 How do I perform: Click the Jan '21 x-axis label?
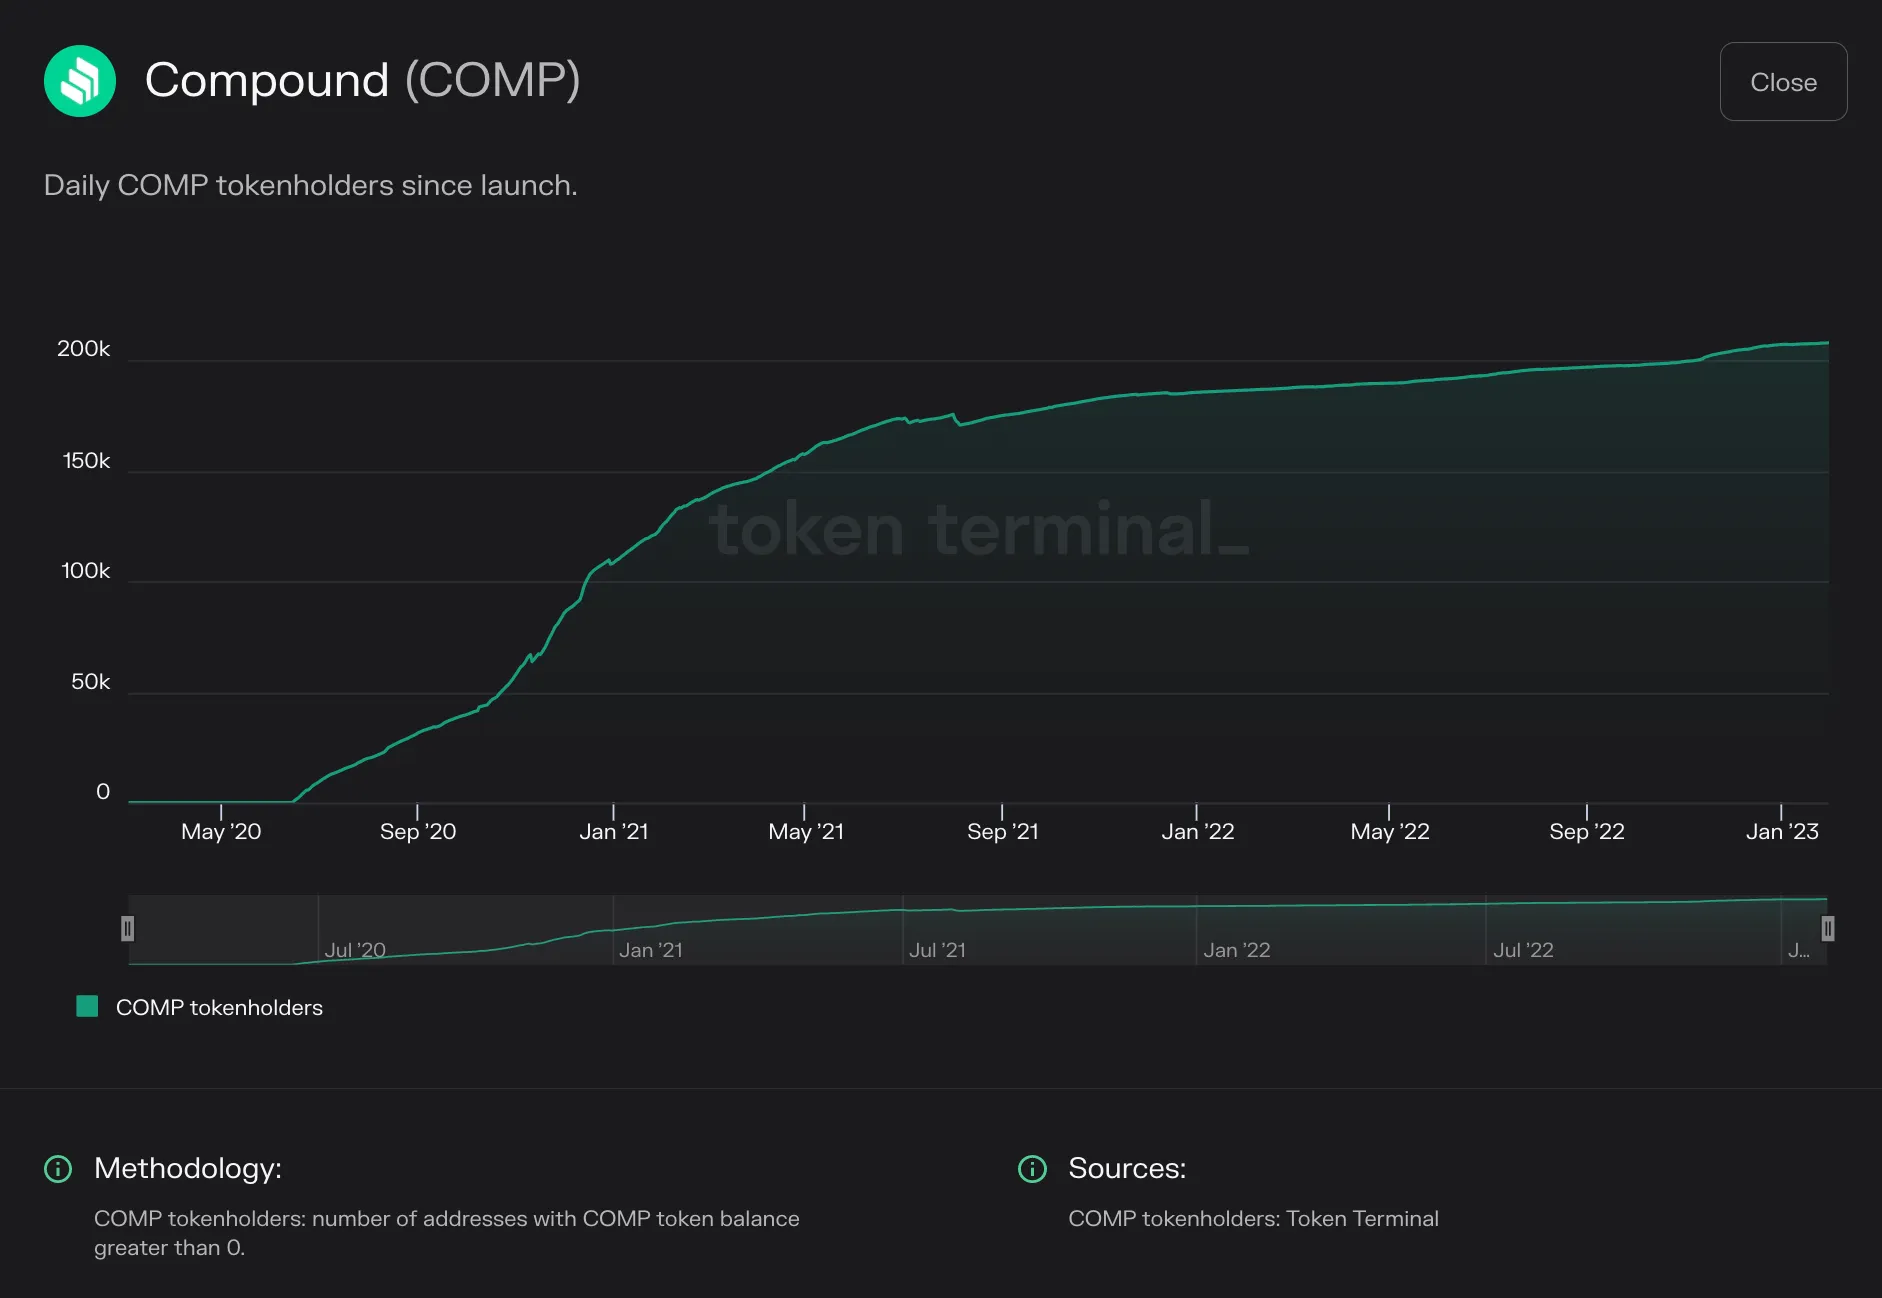pos(614,831)
